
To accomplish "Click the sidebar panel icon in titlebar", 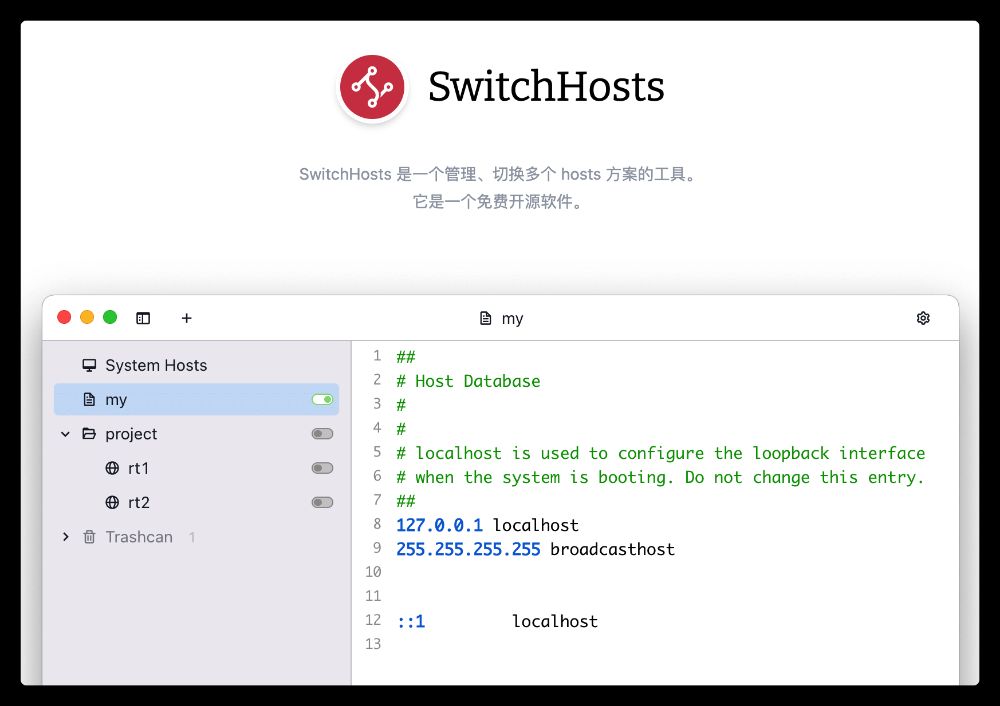I will tap(143, 317).
